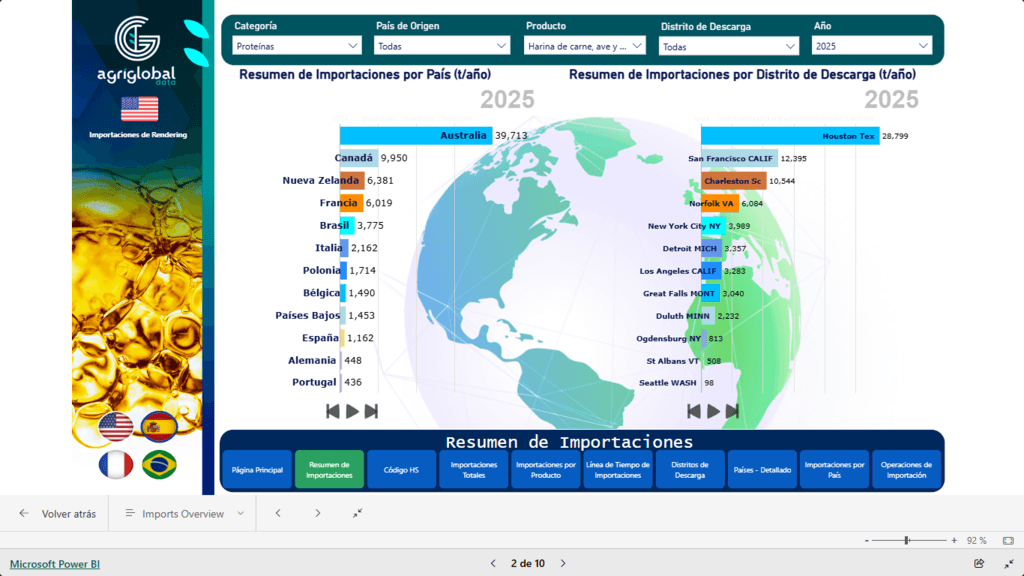Image resolution: width=1024 pixels, height=576 pixels.
Task: Click the Spain flag icon
Action: tap(159, 427)
